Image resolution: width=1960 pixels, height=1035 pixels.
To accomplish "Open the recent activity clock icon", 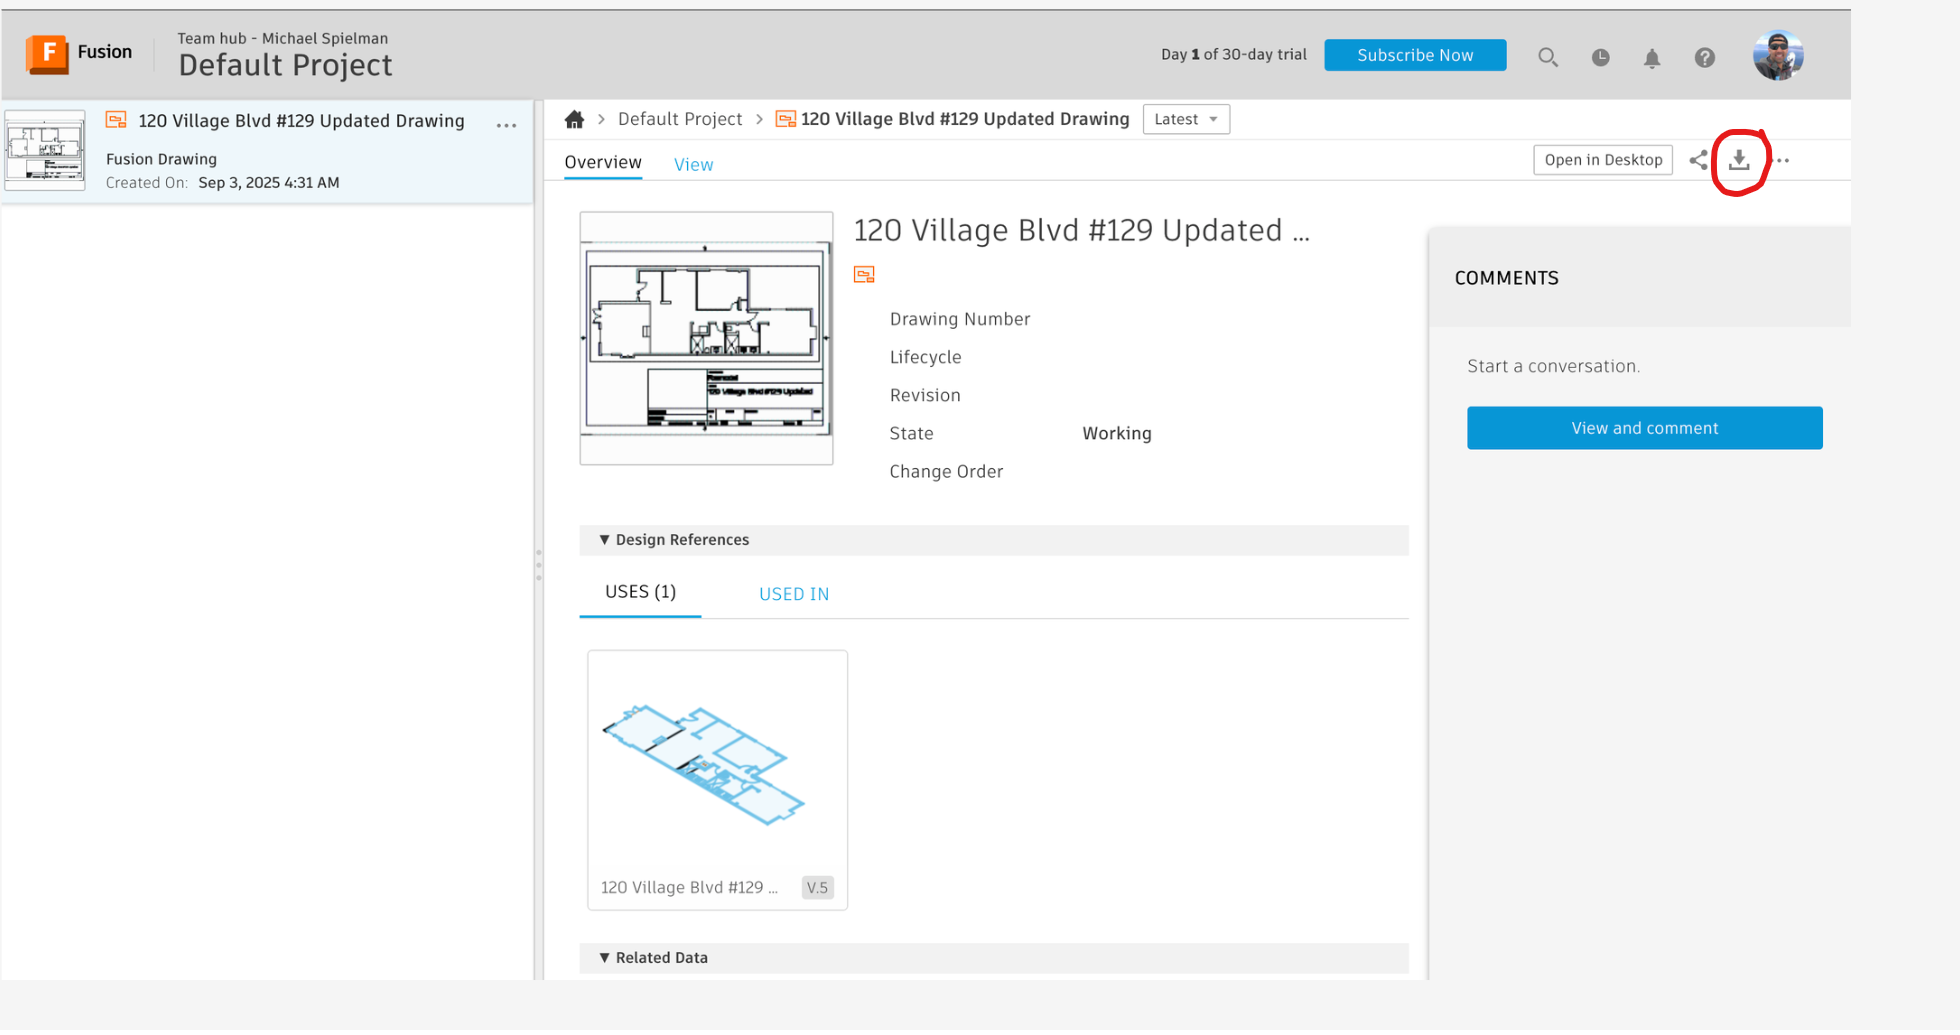I will (1600, 58).
